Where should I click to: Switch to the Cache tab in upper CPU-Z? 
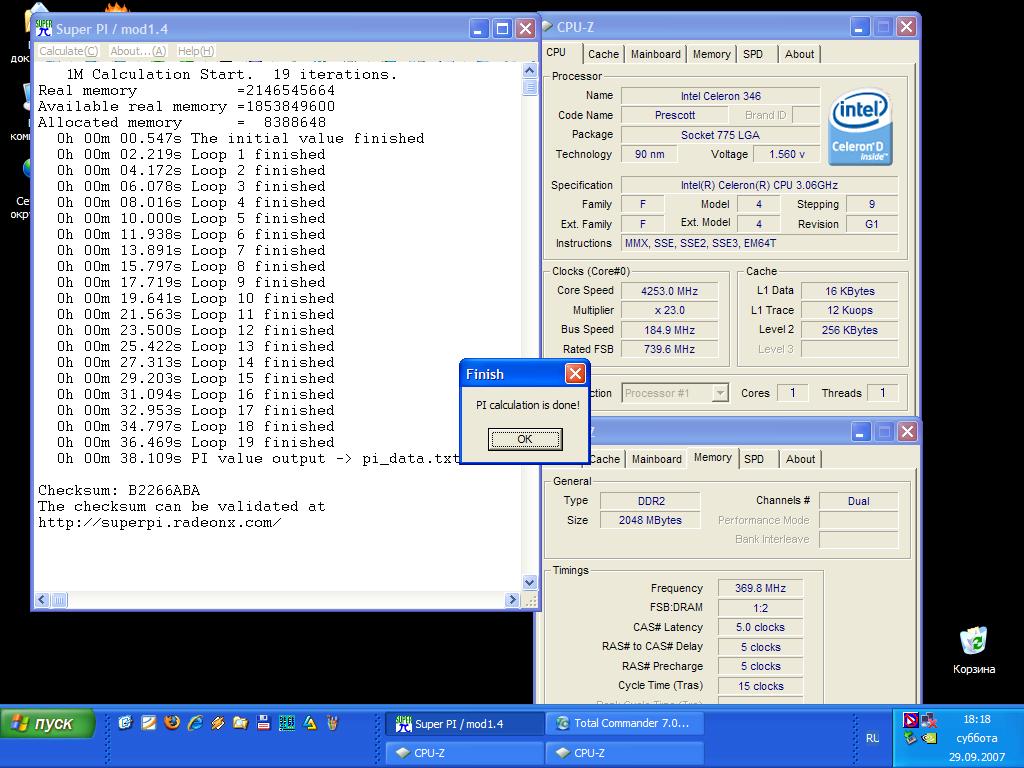pos(603,54)
